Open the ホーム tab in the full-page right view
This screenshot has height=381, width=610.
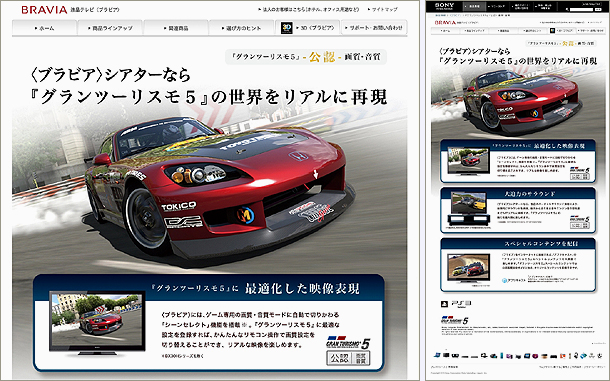pyautogui.click(x=446, y=30)
